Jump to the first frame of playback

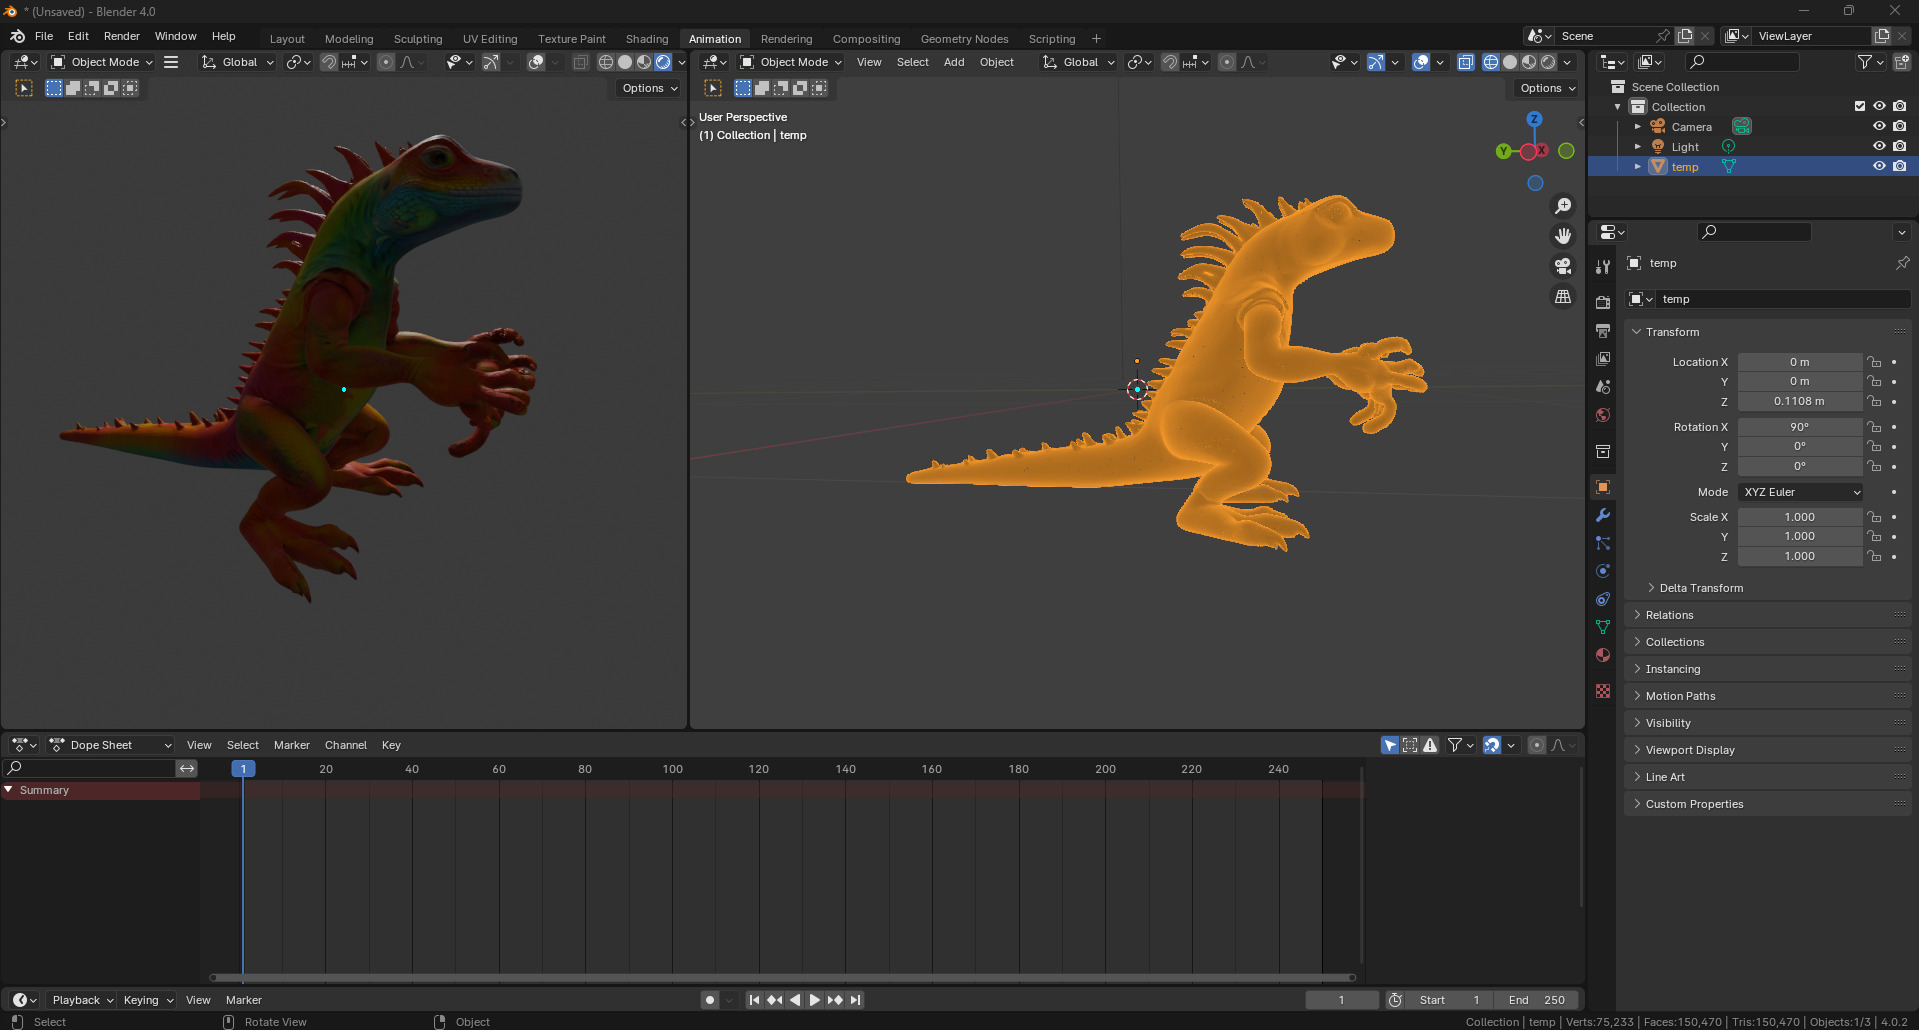click(x=755, y=1000)
